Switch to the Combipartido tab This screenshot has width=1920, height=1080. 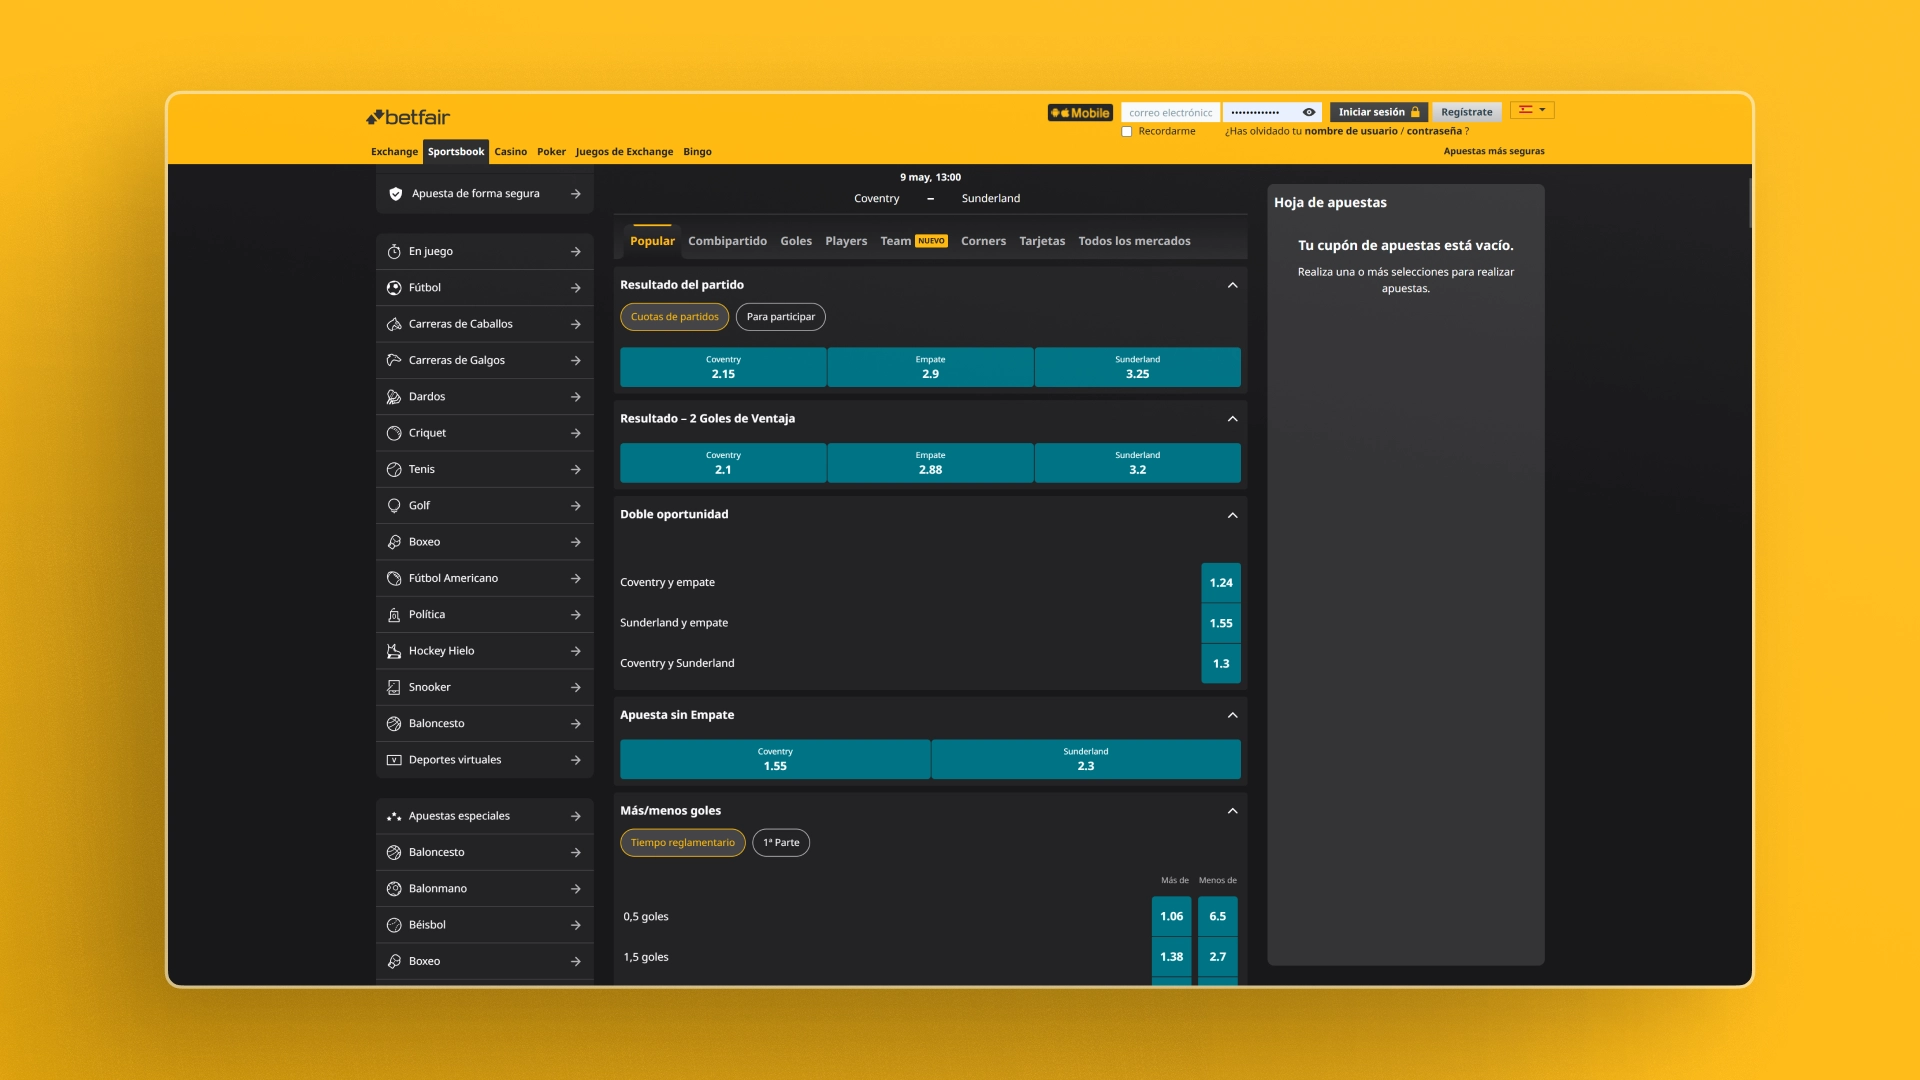(x=727, y=241)
